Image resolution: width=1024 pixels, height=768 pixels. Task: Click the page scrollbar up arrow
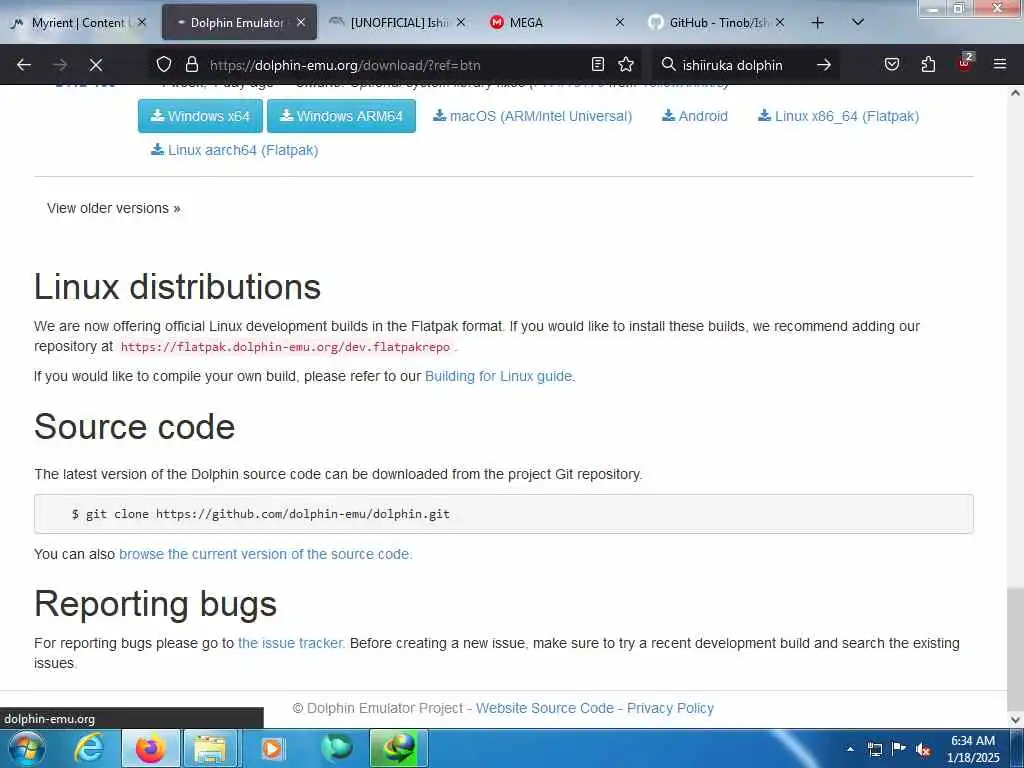tap(1016, 93)
